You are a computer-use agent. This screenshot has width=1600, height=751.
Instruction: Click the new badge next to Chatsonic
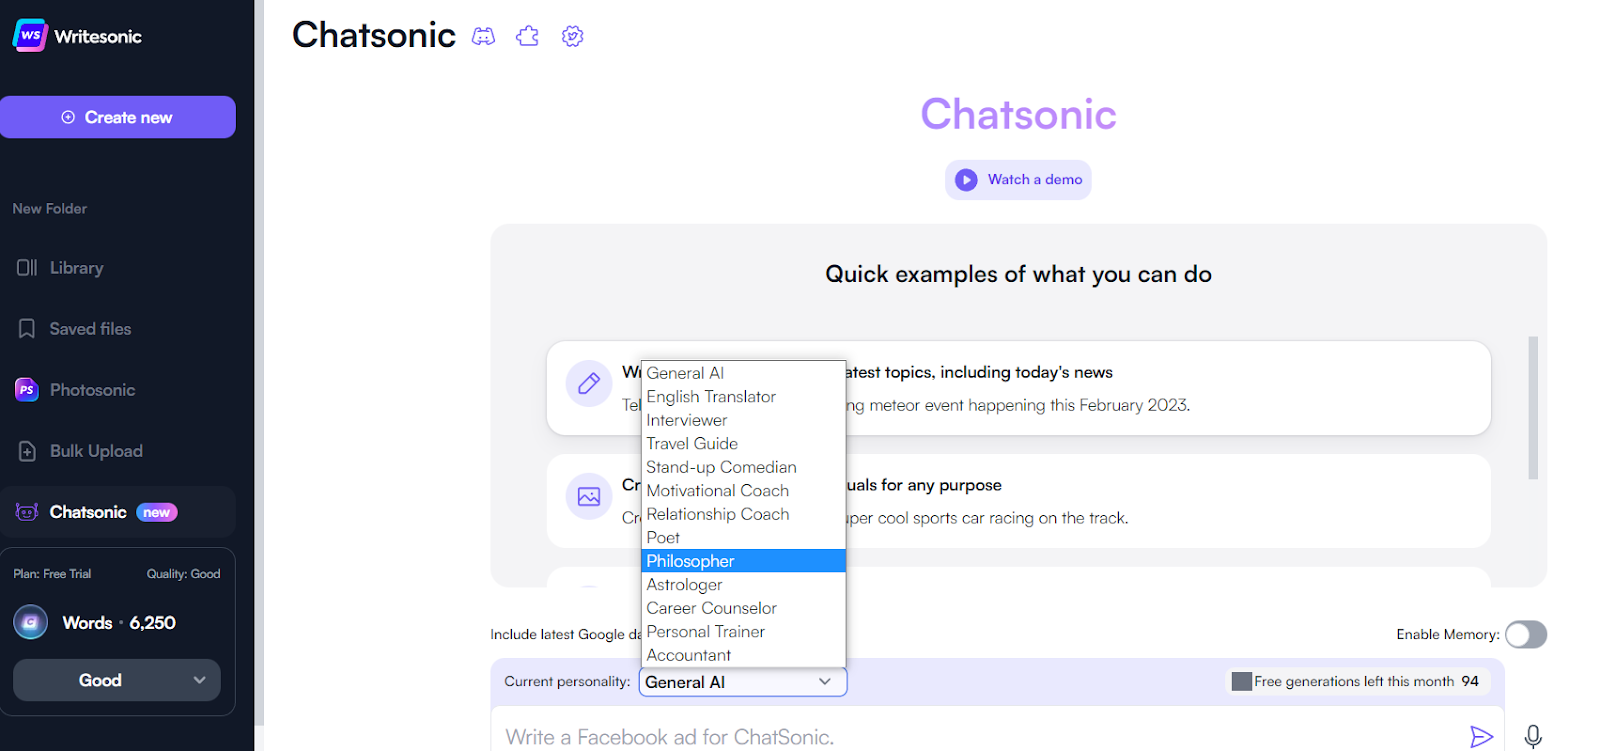(x=157, y=512)
